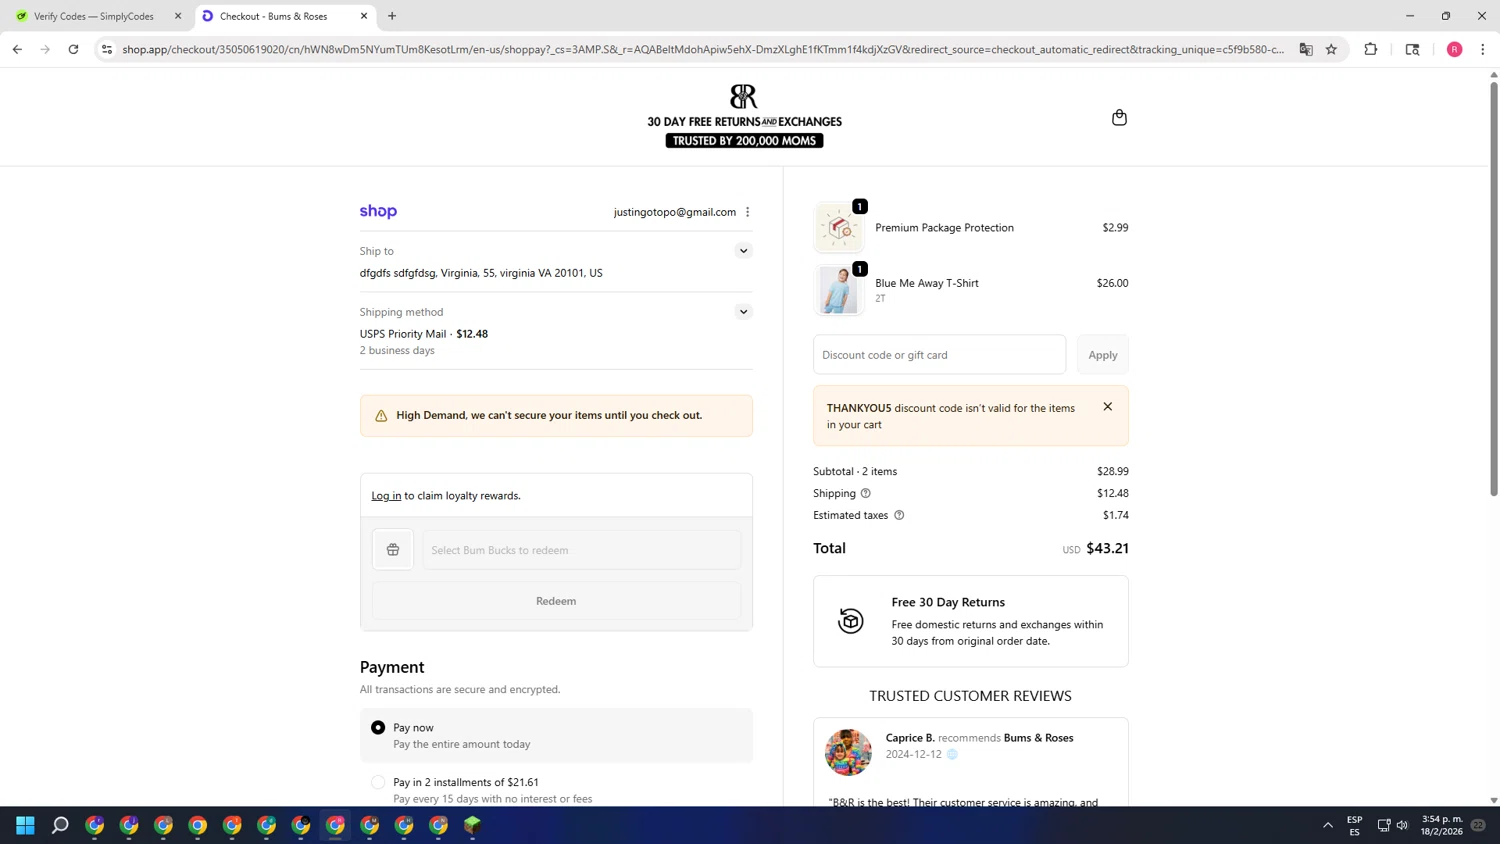This screenshot has height=844, width=1500.
Task: Open Windows Start menu
Action: click(25, 825)
